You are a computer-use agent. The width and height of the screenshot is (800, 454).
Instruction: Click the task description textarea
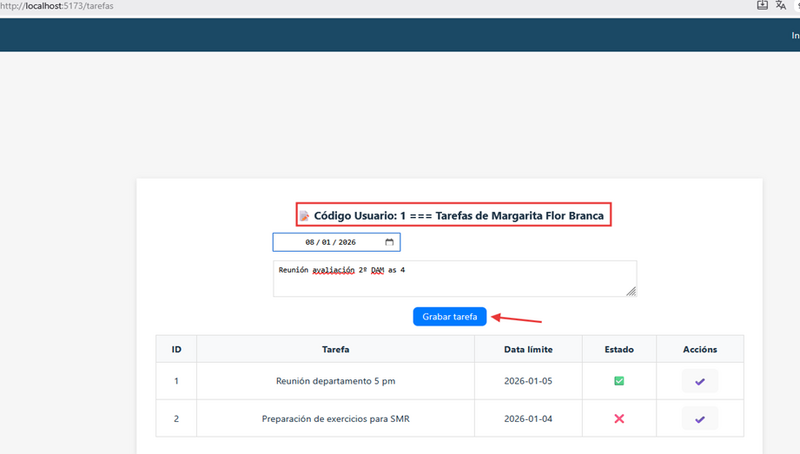point(455,279)
